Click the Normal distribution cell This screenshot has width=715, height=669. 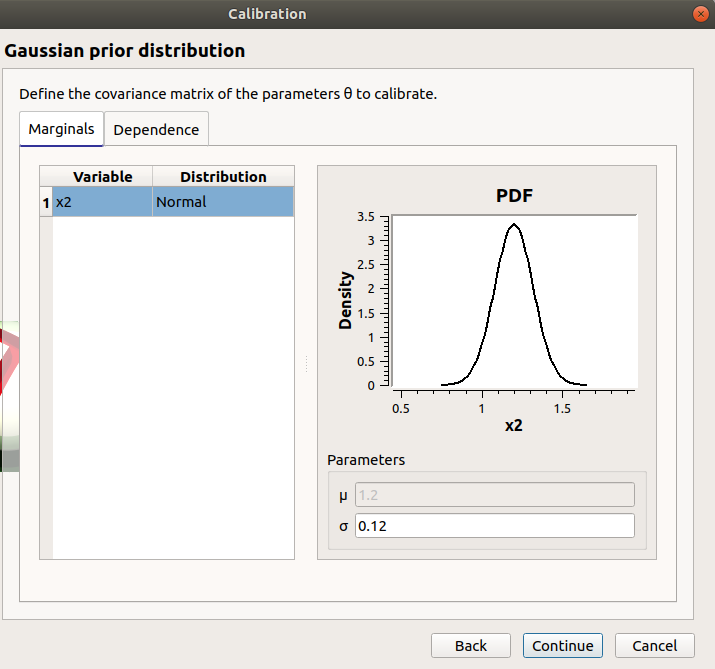223,202
